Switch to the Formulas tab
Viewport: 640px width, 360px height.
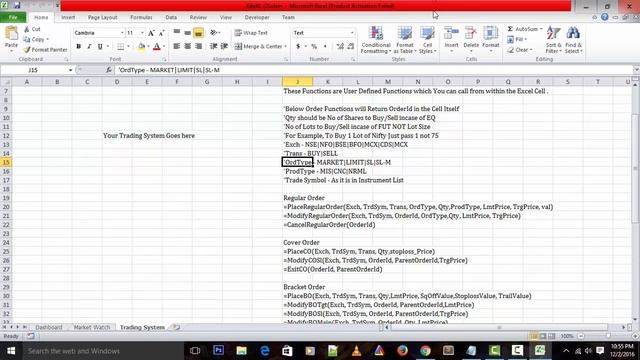[141, 18]
